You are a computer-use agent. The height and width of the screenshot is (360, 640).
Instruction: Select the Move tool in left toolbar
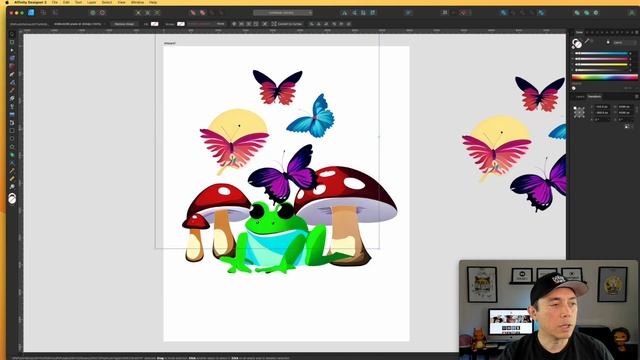(12, 34)
